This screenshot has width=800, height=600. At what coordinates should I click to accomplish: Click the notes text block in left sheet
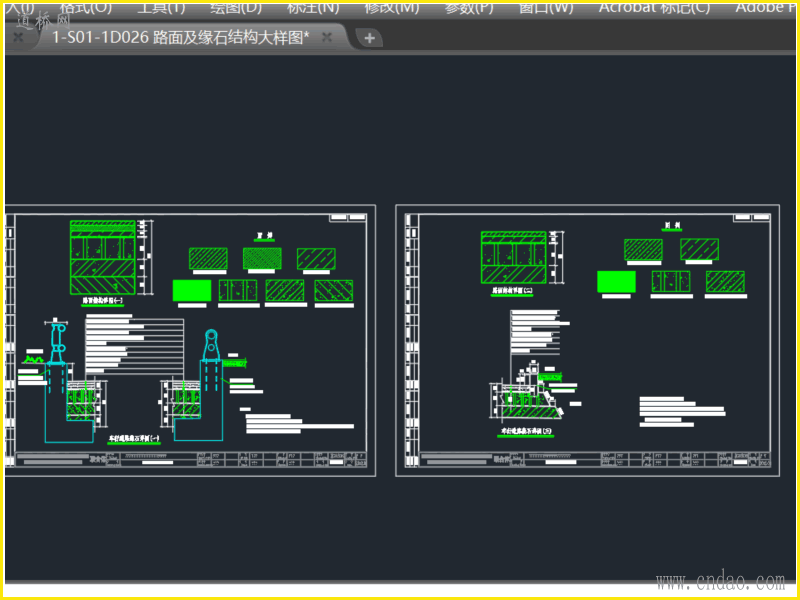(x=299, y=423)
